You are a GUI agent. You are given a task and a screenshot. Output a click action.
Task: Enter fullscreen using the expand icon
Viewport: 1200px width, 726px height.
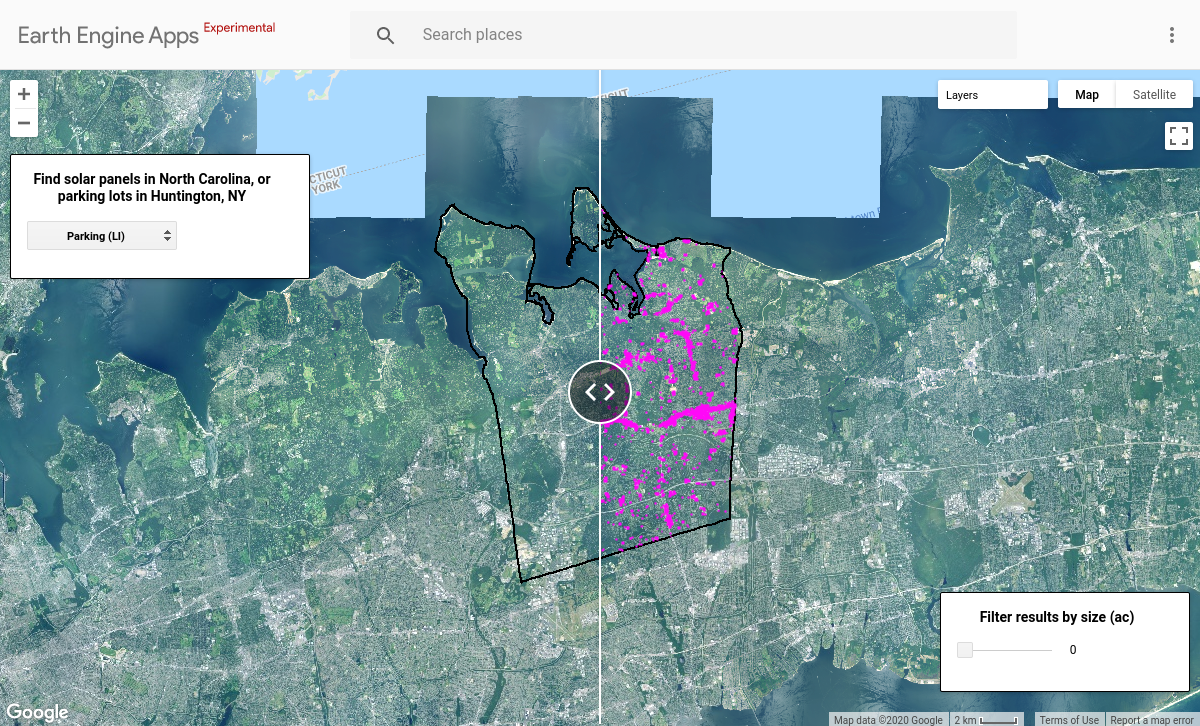coord(1178,135)
